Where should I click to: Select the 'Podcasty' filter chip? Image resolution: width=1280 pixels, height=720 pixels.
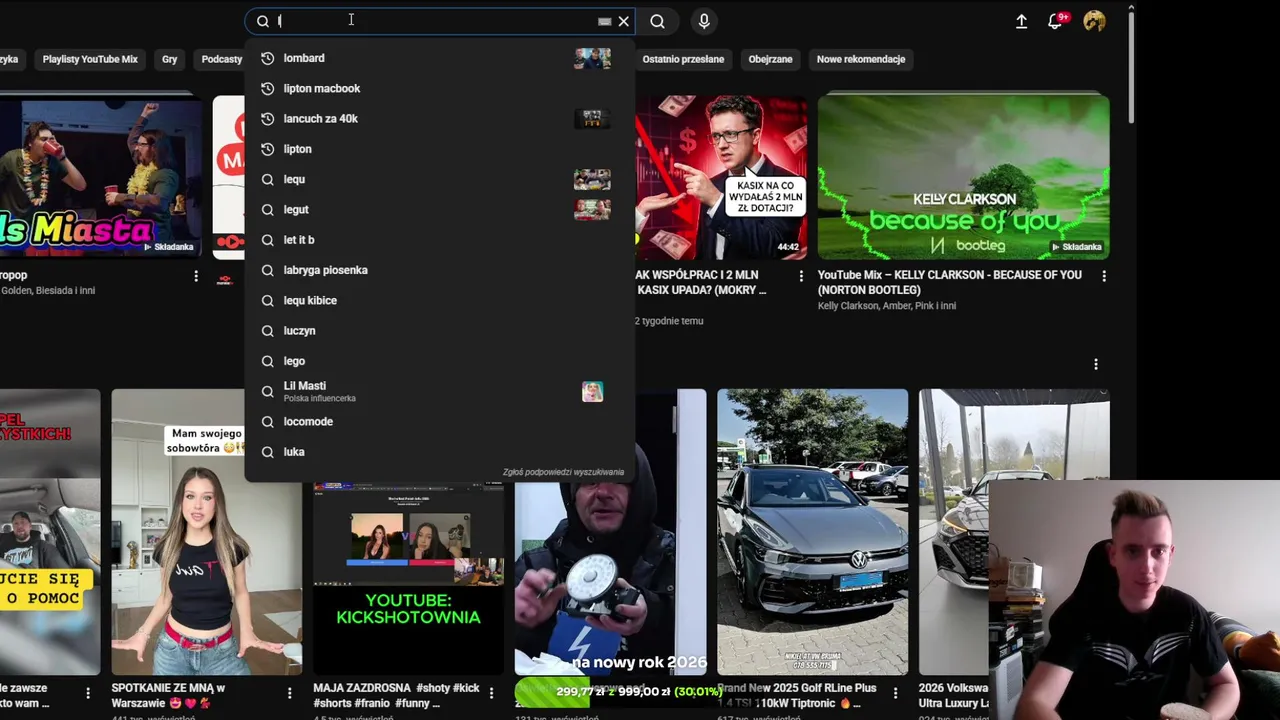pyautogui.click(x=221, y=59)
